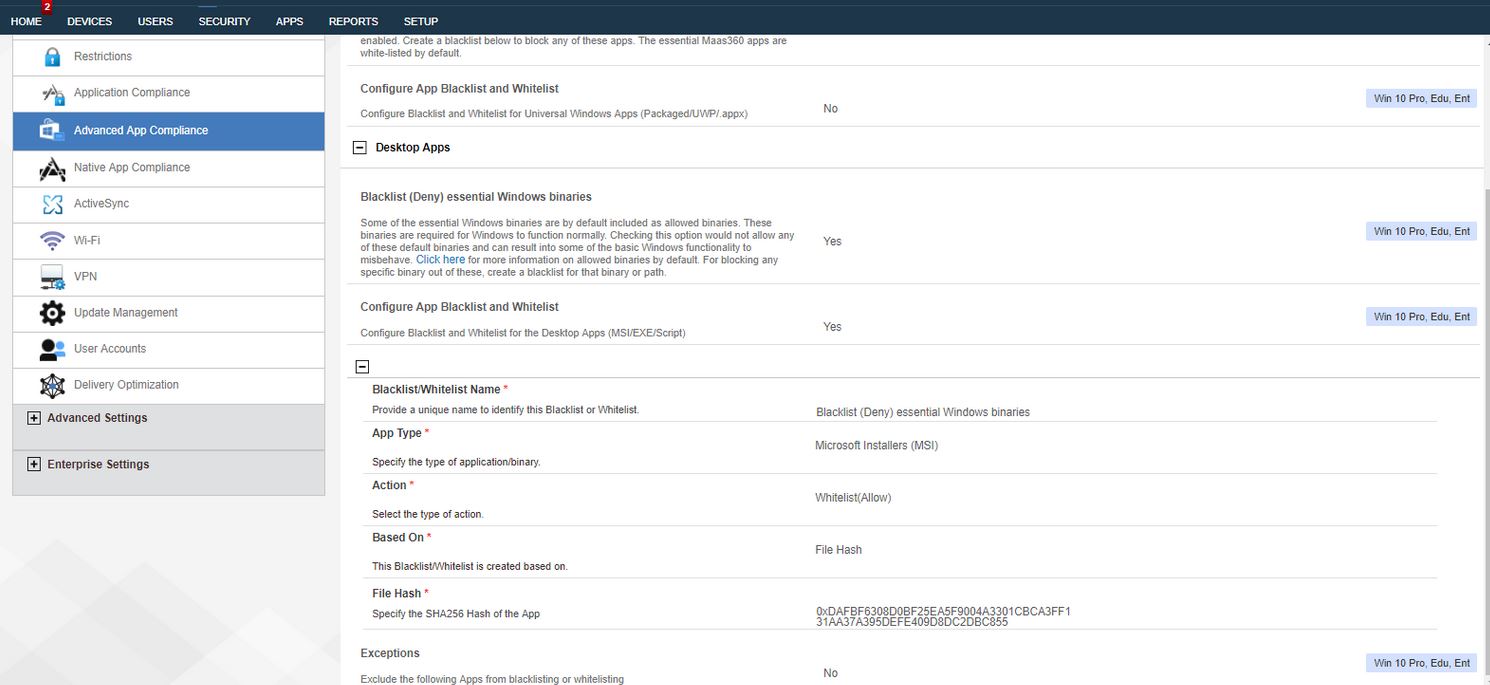The image size is (1490, 685).
Task: Click the Win 10 badge beside Desktop Apps blacklist
Action: tap(1421, 316)
